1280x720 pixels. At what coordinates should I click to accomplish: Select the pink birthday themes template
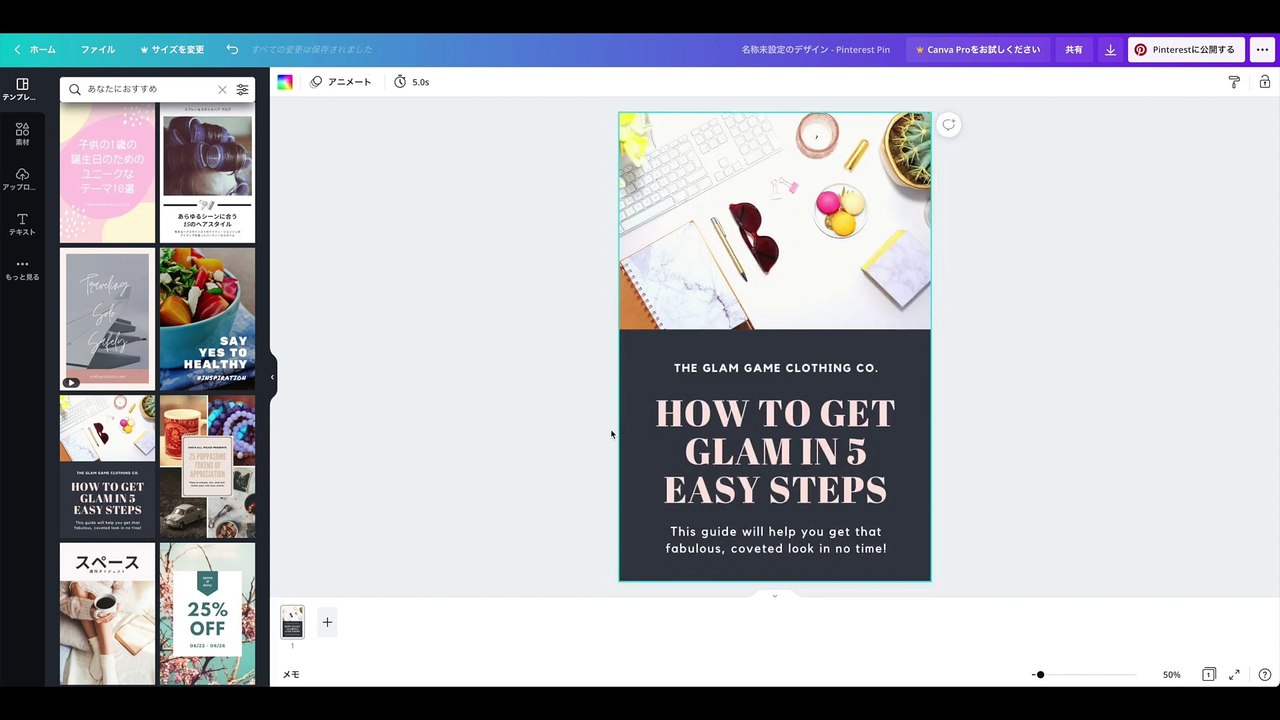click(107, 172)
